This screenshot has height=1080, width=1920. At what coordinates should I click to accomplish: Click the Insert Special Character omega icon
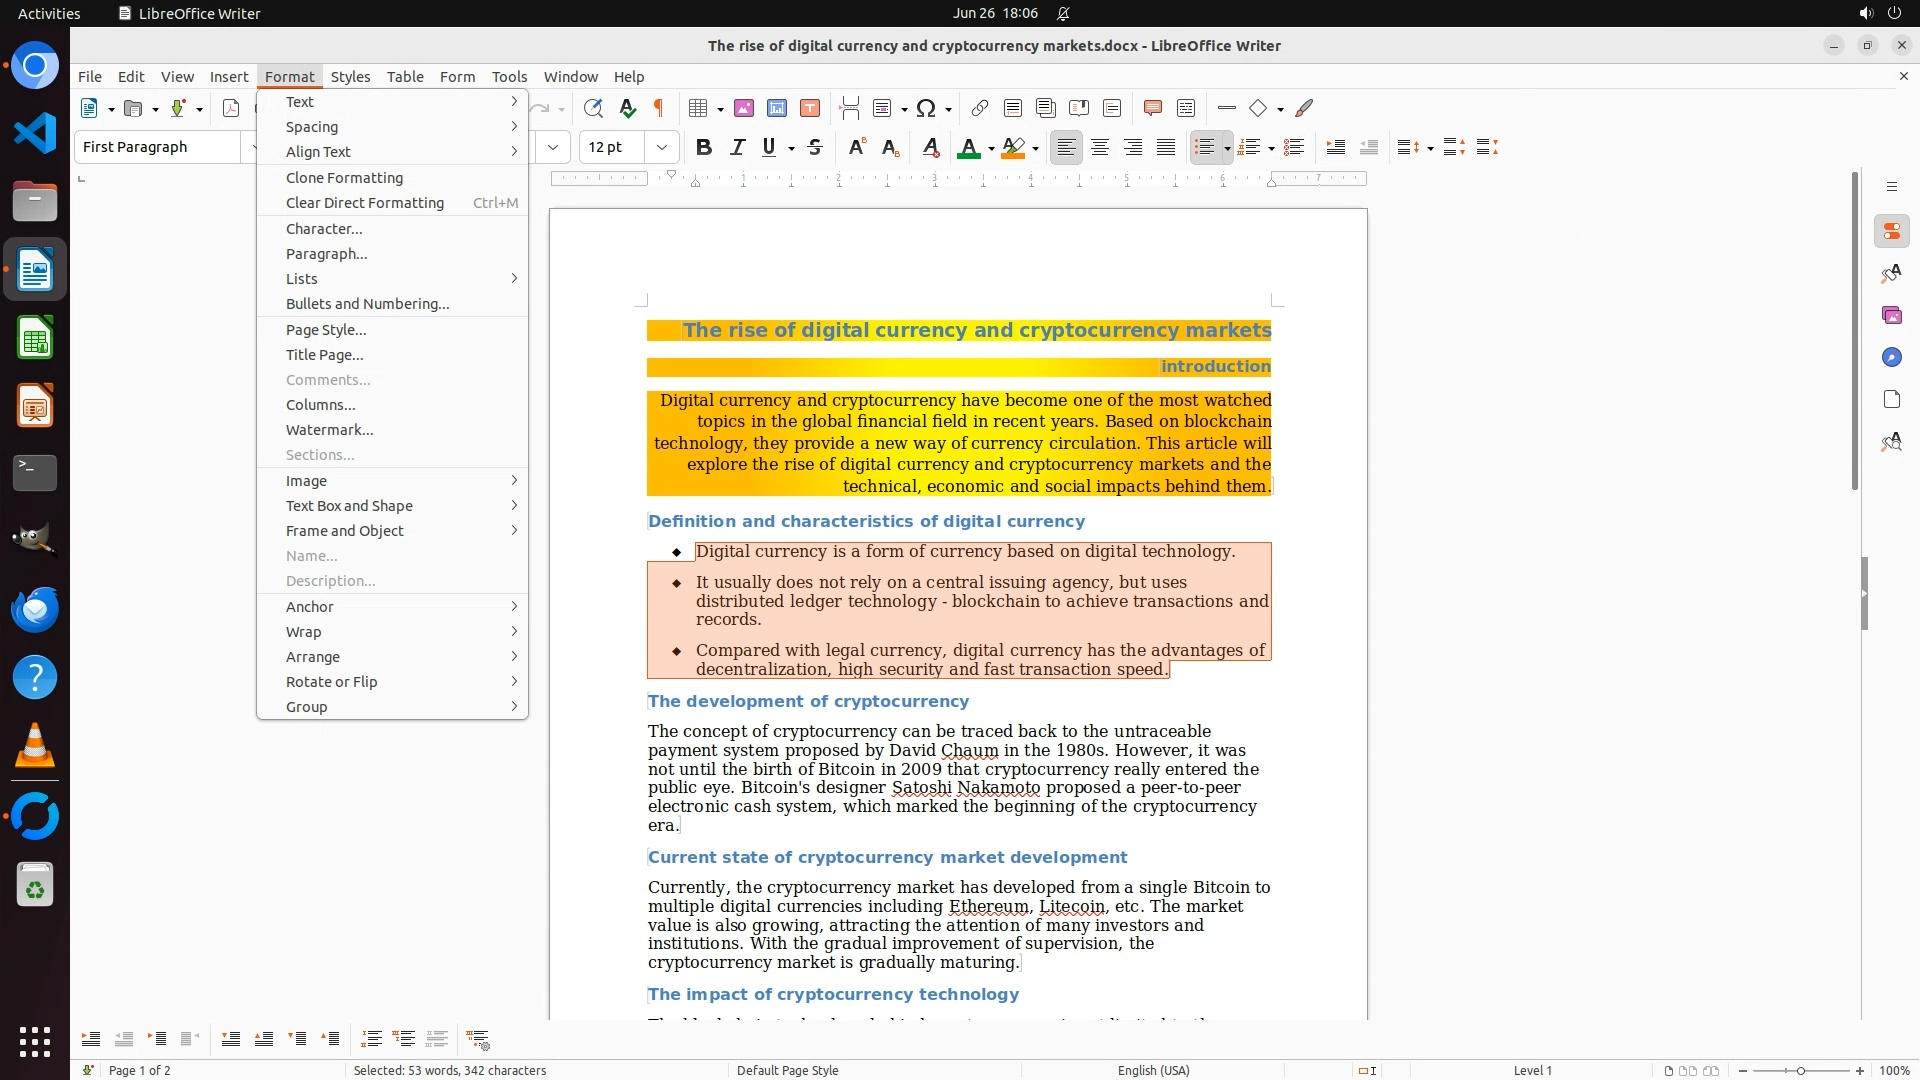point(926,108)
